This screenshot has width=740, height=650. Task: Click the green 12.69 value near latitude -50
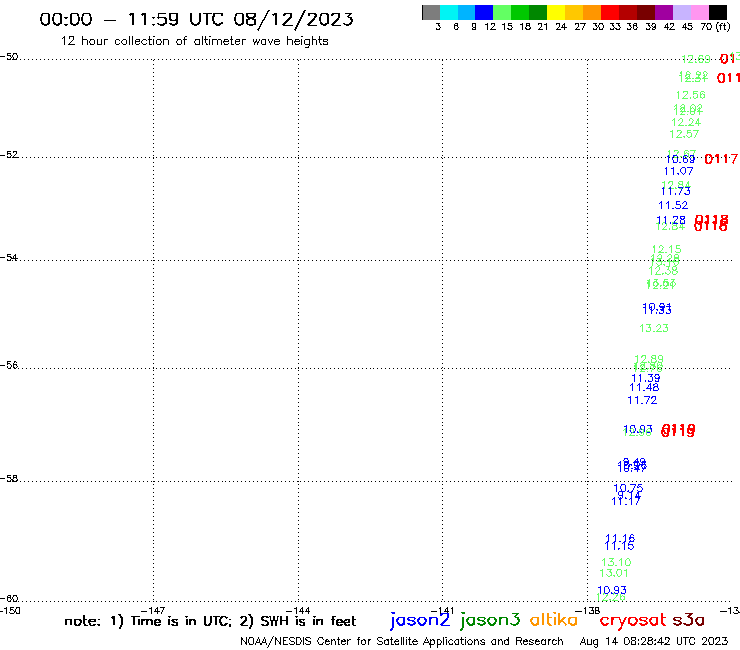[696, 59]
